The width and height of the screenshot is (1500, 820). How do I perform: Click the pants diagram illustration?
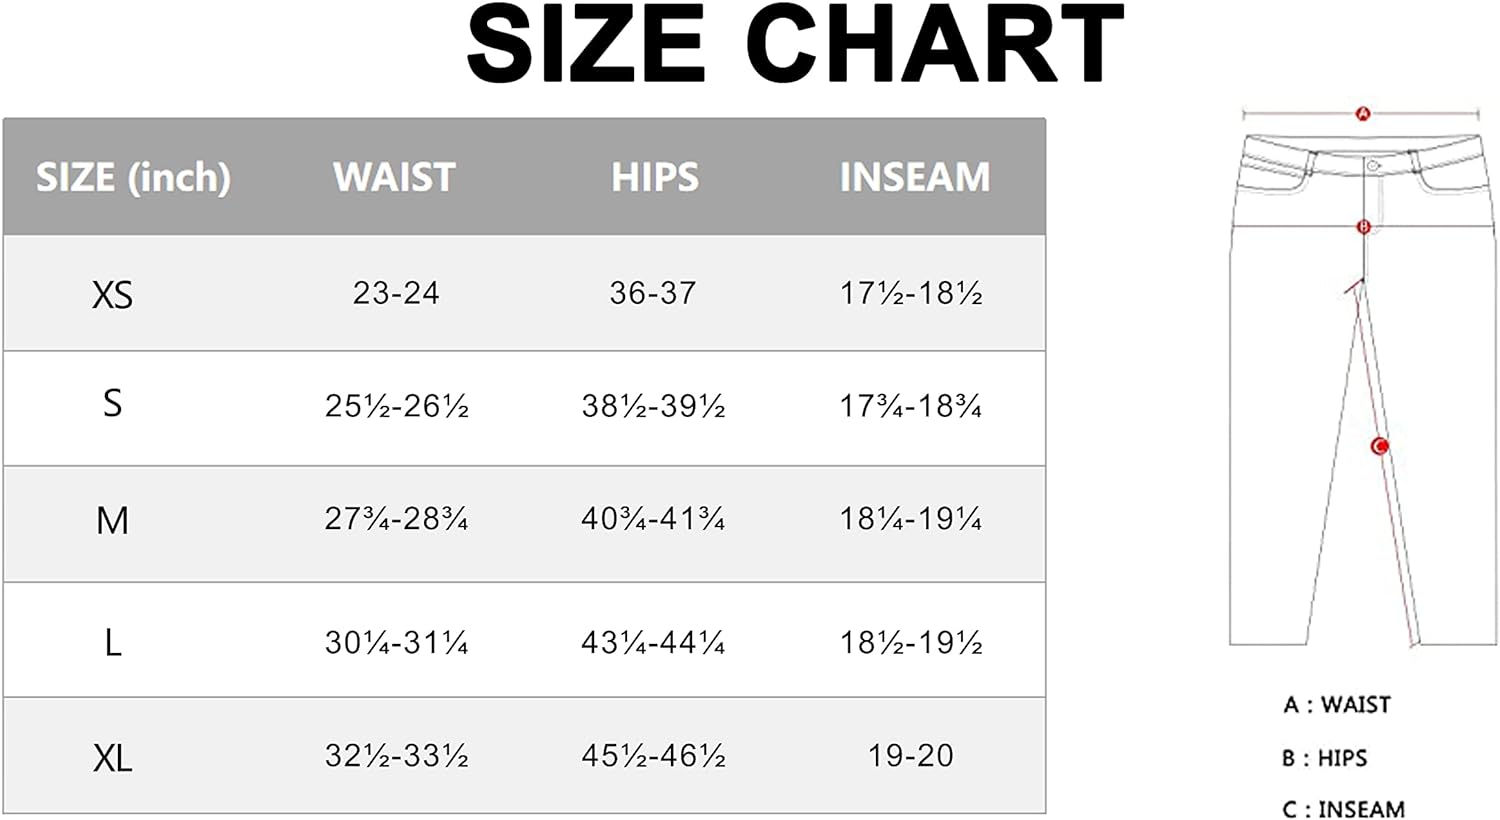click(1362, 377)
